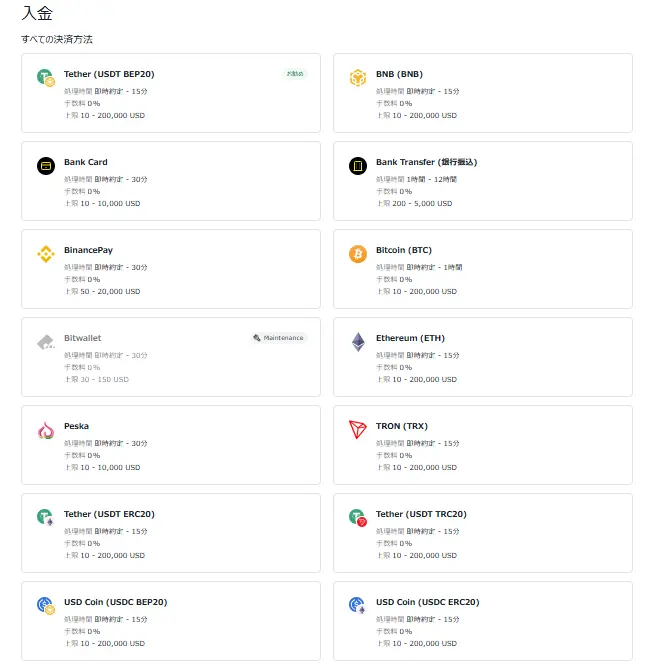
Task: Click USD Coin ERC20 limit 10 - 200,000 USD
Action: click(416, 643)
